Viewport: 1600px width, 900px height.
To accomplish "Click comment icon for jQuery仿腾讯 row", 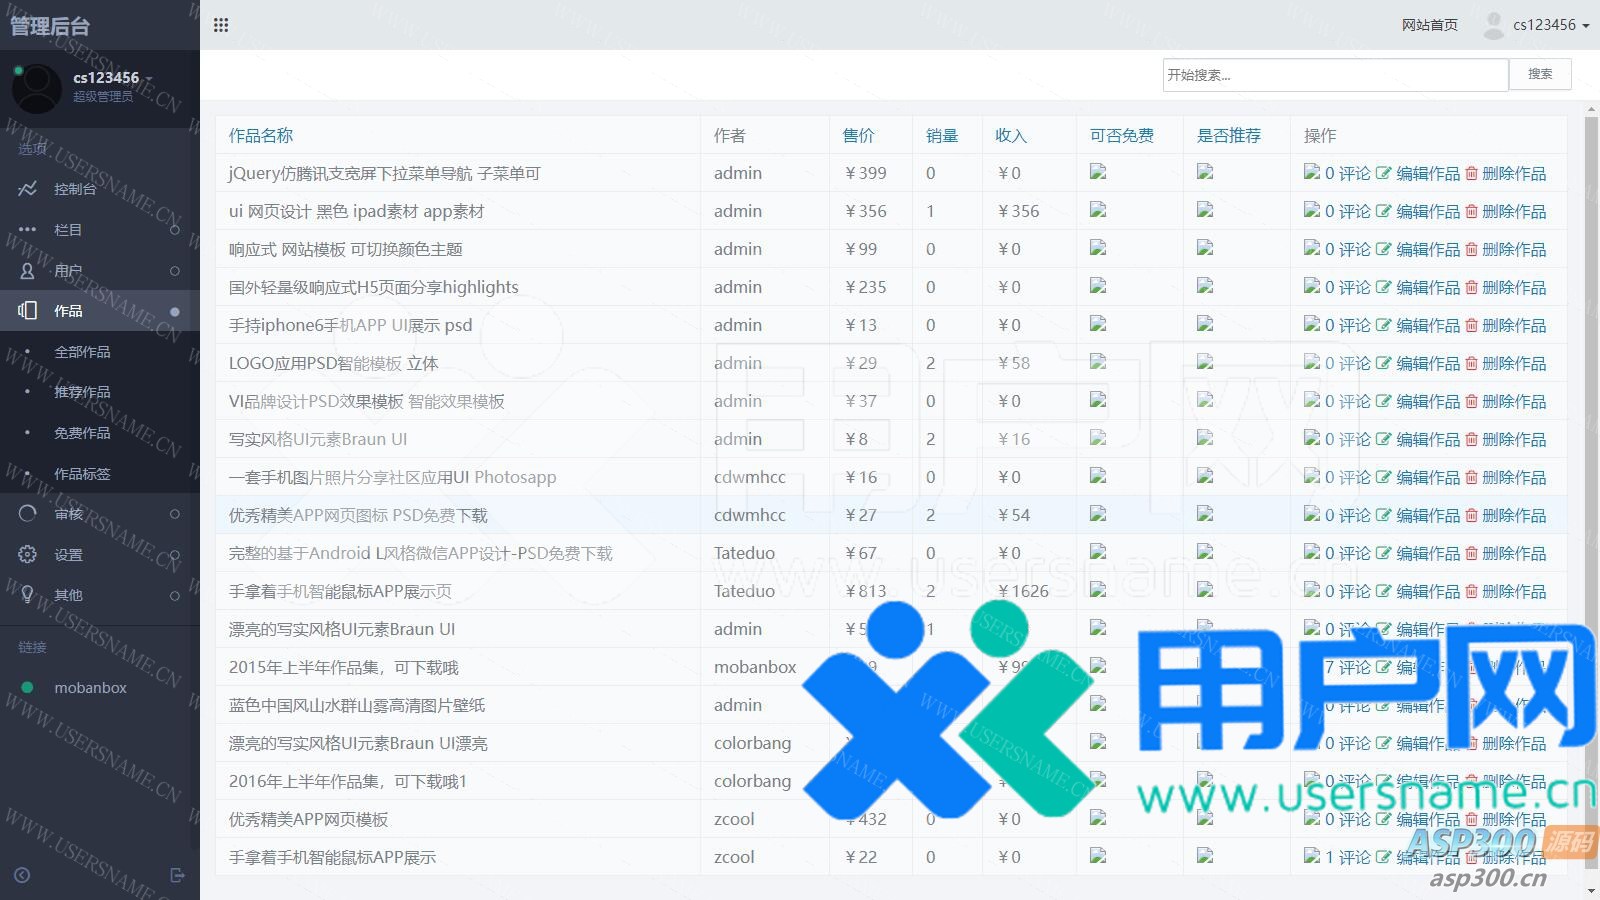I will pos(1312,172).
